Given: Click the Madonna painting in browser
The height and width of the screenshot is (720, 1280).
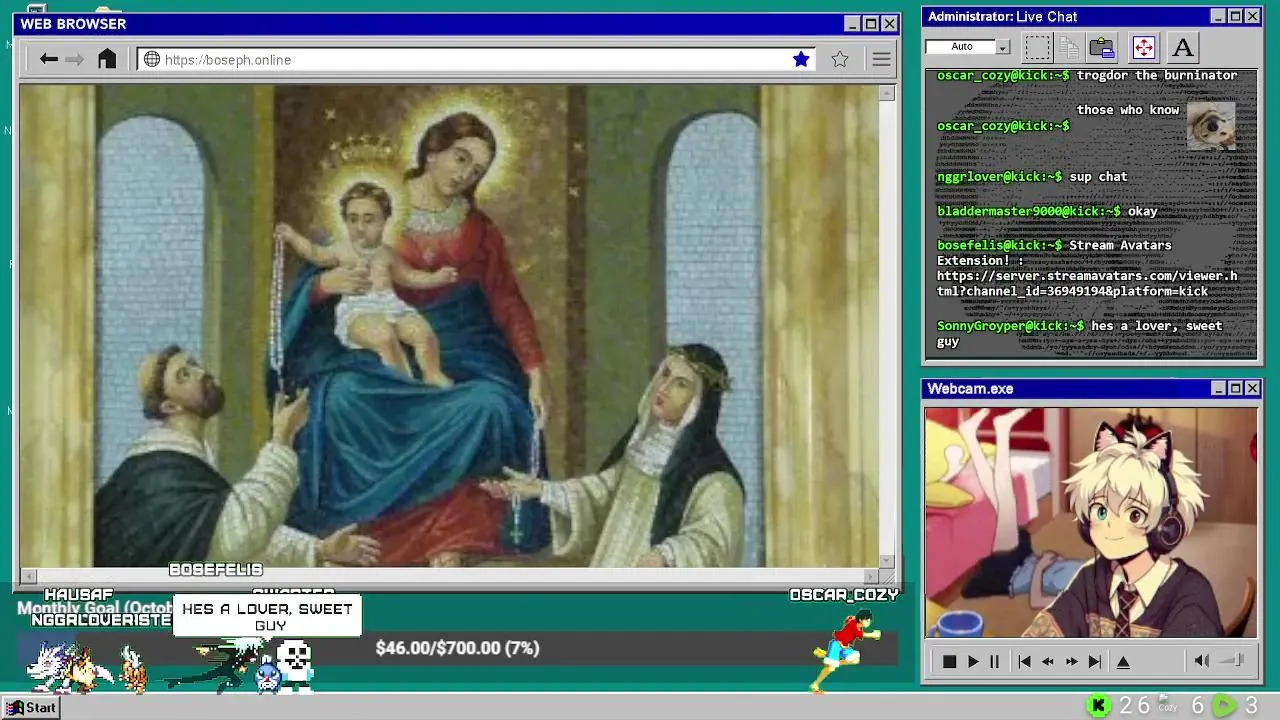Looking at the screenshot, I should coord(450,326).
